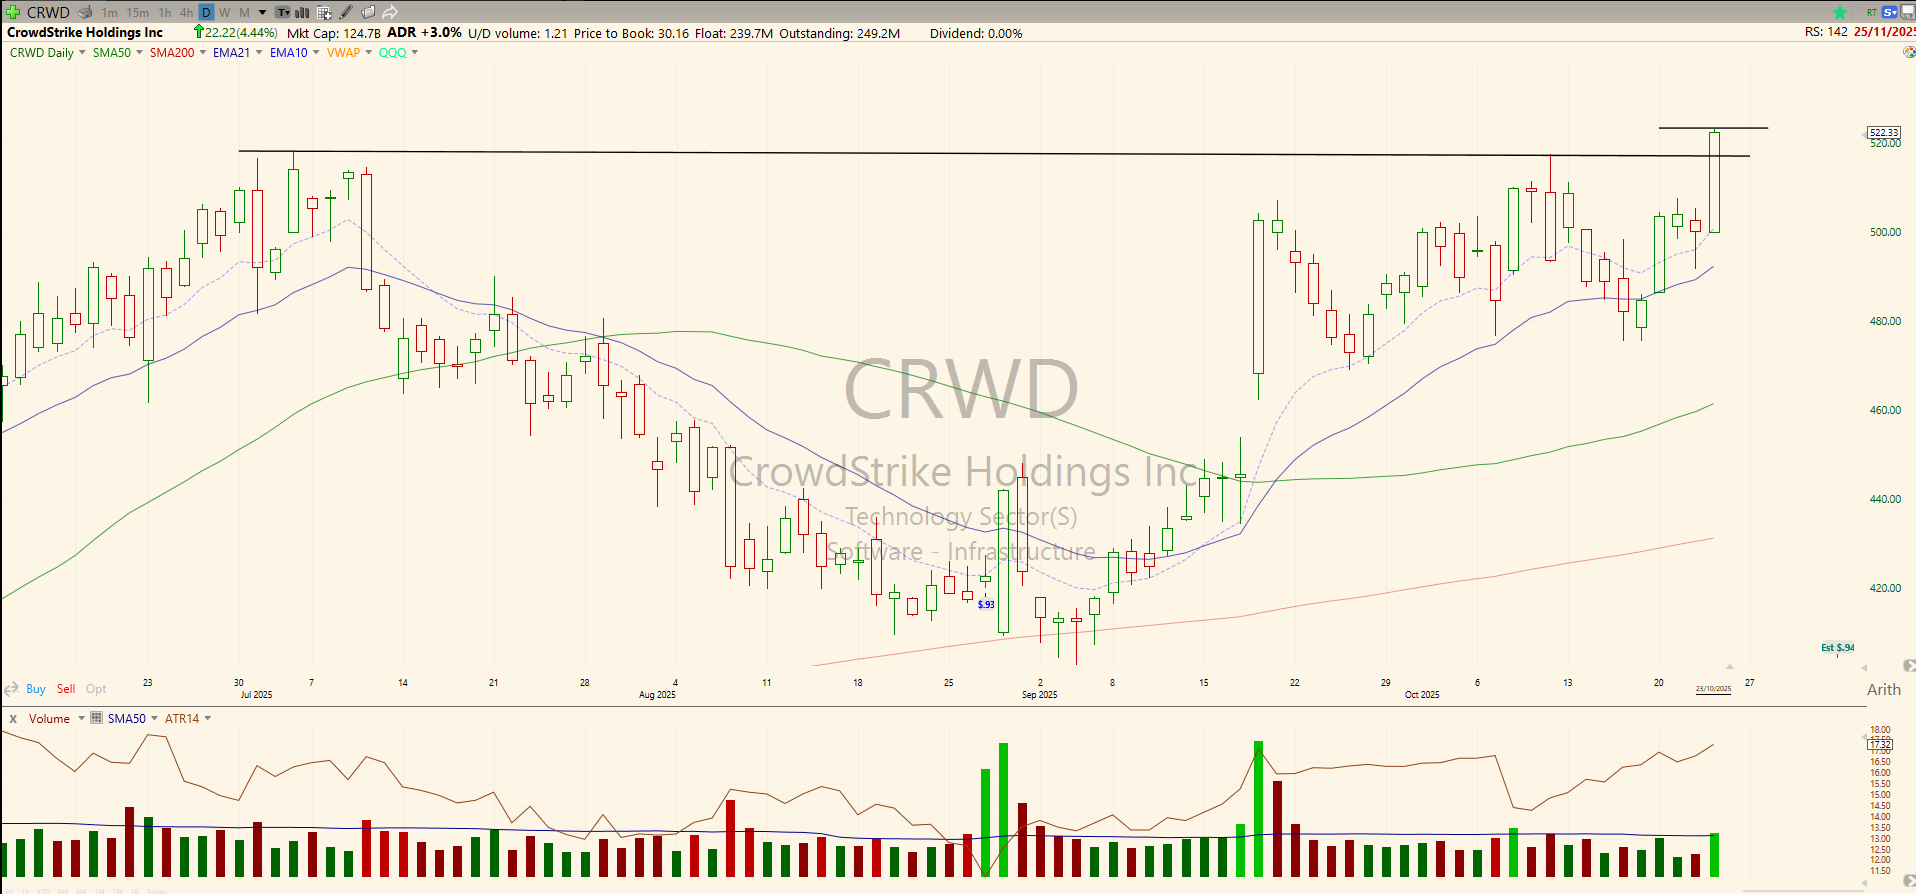
Task: Click the RS: 142 rating
Action: (1826, 32)
